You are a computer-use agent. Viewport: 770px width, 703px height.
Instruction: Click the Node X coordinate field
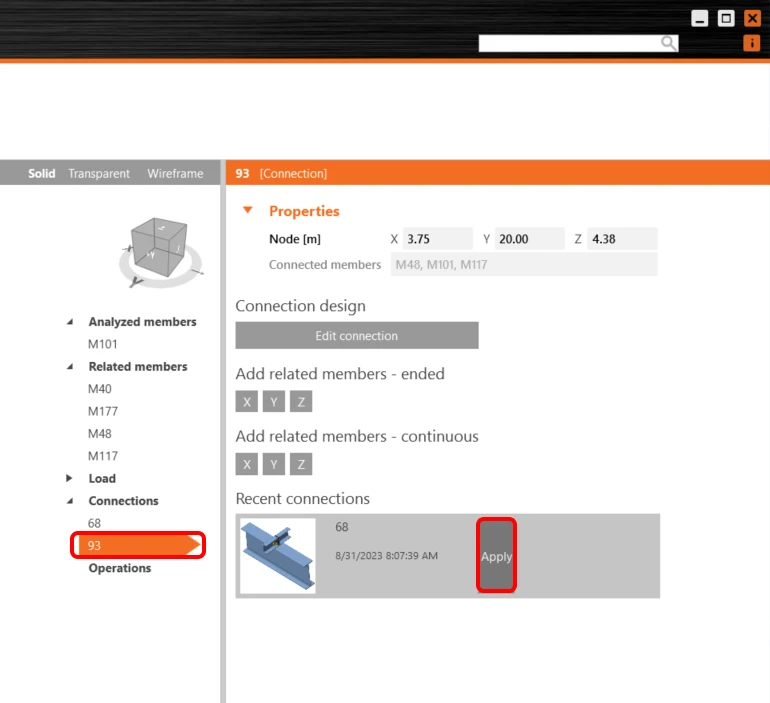click(438, 239)
